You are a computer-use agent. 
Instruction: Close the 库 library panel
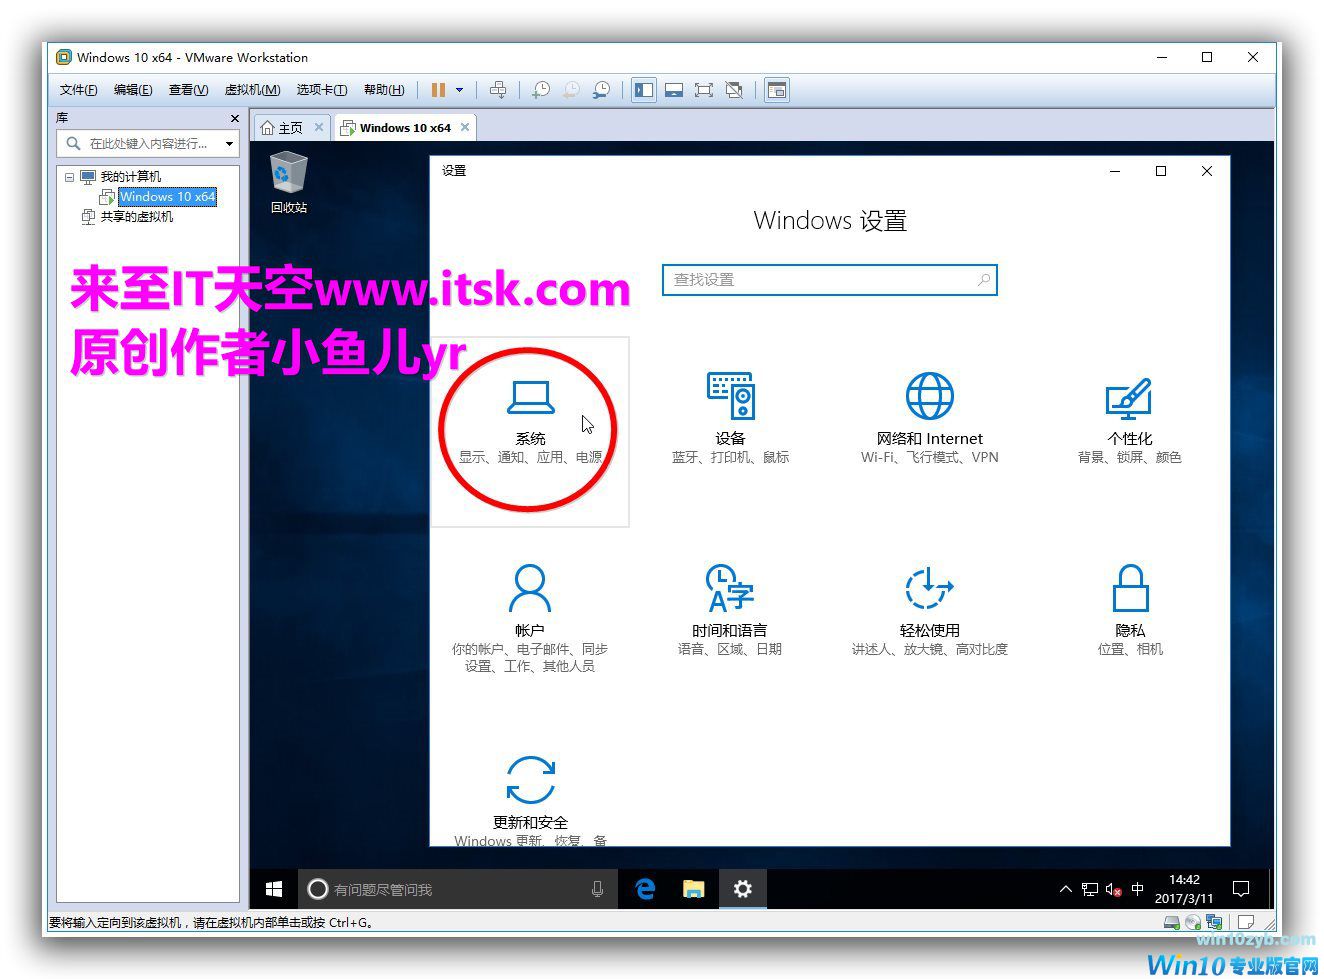pyautogui.click(x=235, y=118)
